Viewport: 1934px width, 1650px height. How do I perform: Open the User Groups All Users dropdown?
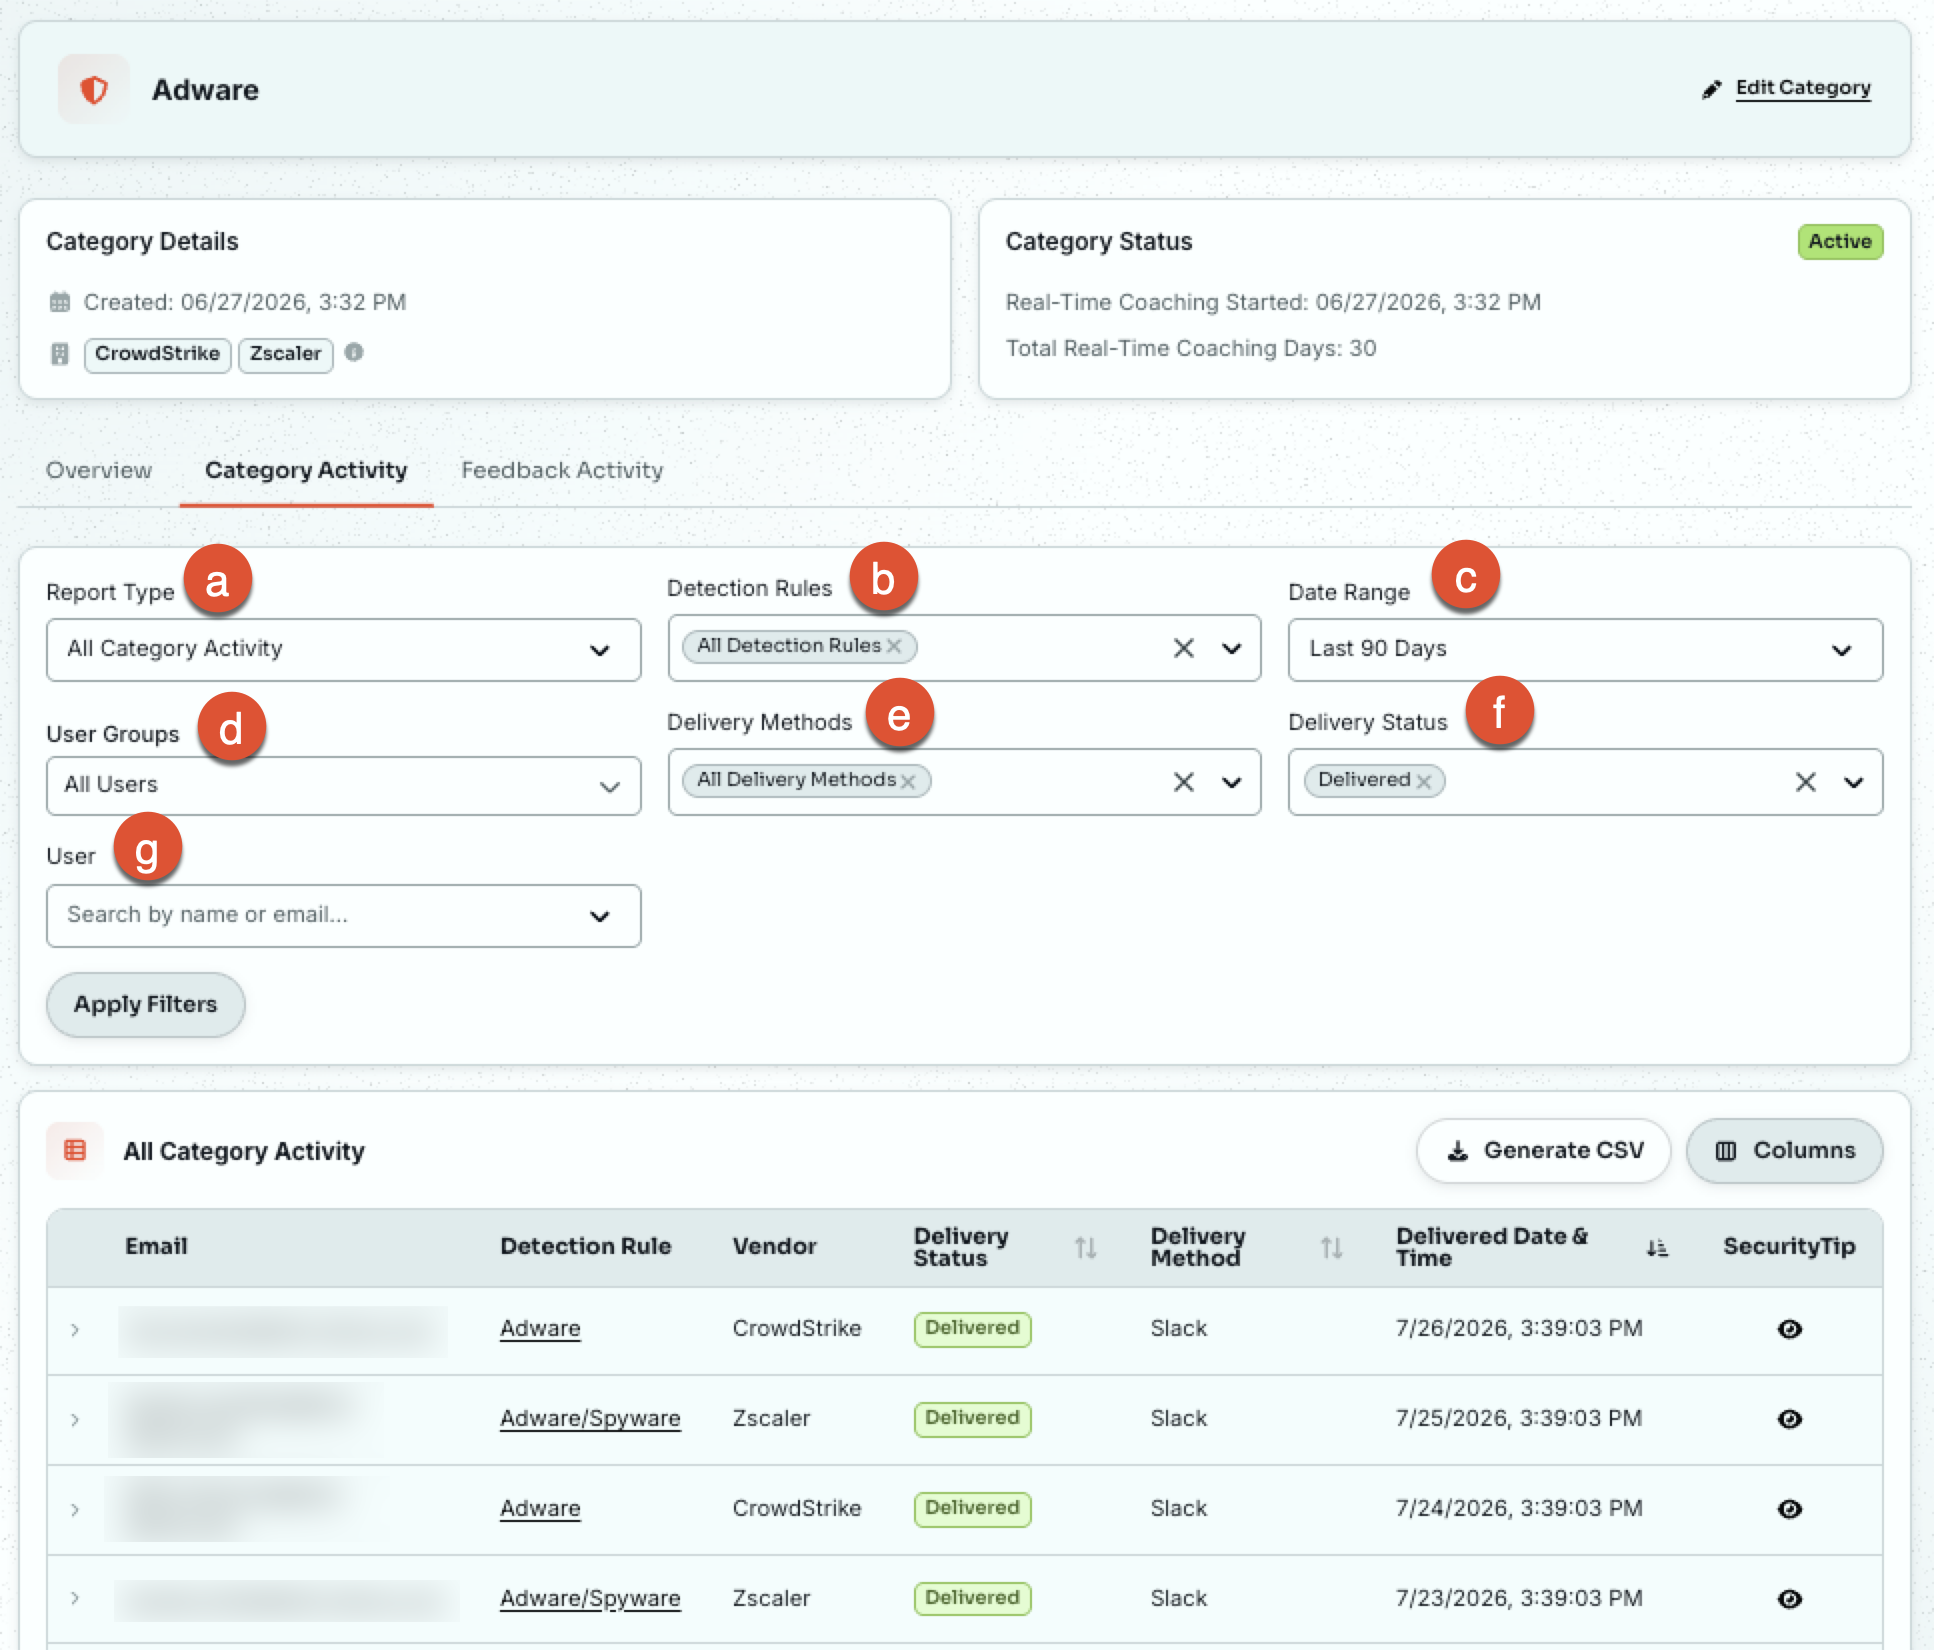click(x=344, y=786)
